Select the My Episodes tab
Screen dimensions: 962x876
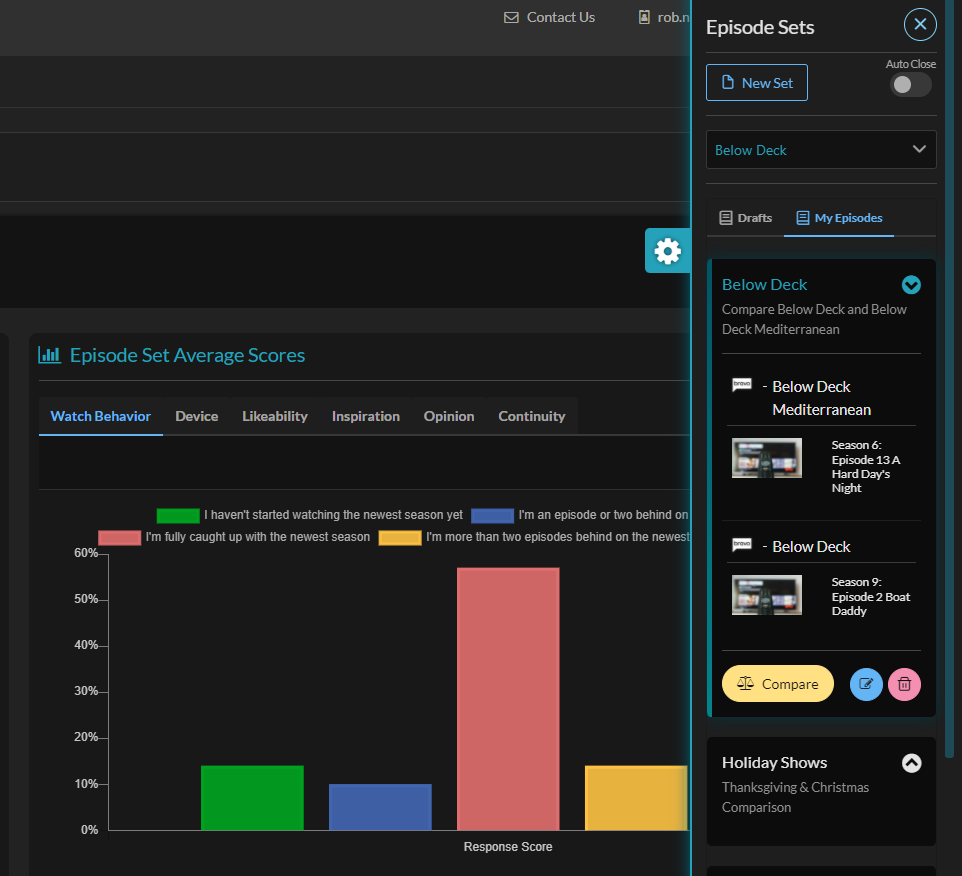click(839, 218)
